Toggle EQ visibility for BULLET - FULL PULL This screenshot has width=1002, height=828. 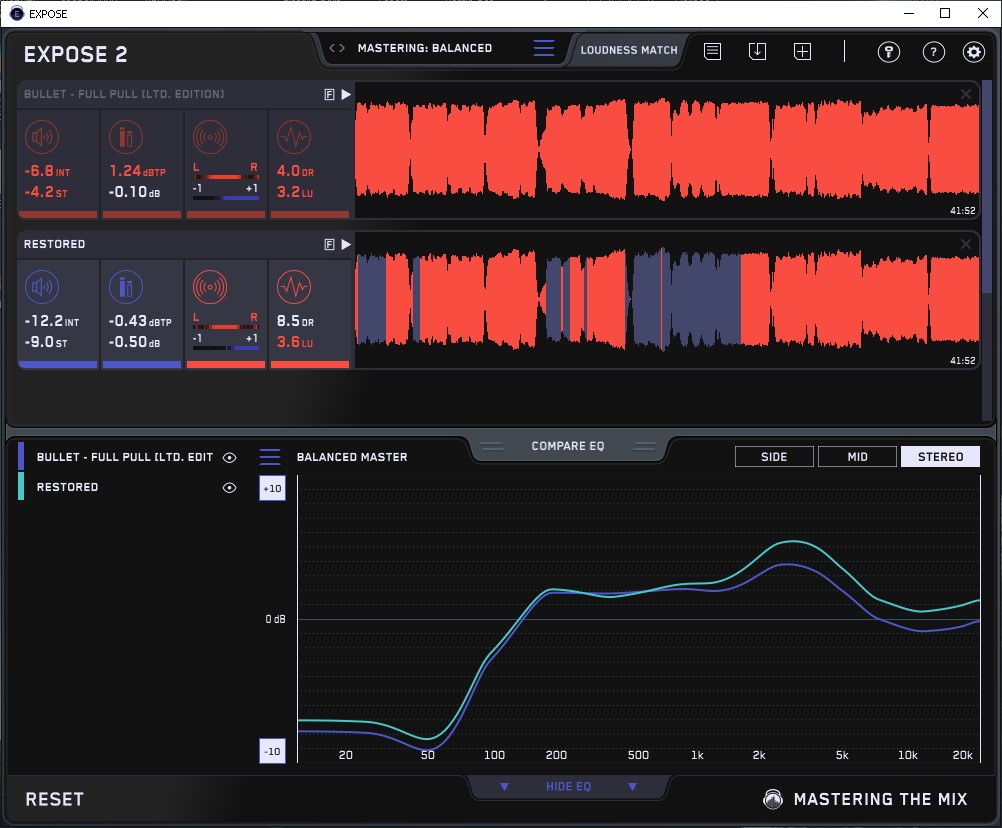tap(230, 457)
